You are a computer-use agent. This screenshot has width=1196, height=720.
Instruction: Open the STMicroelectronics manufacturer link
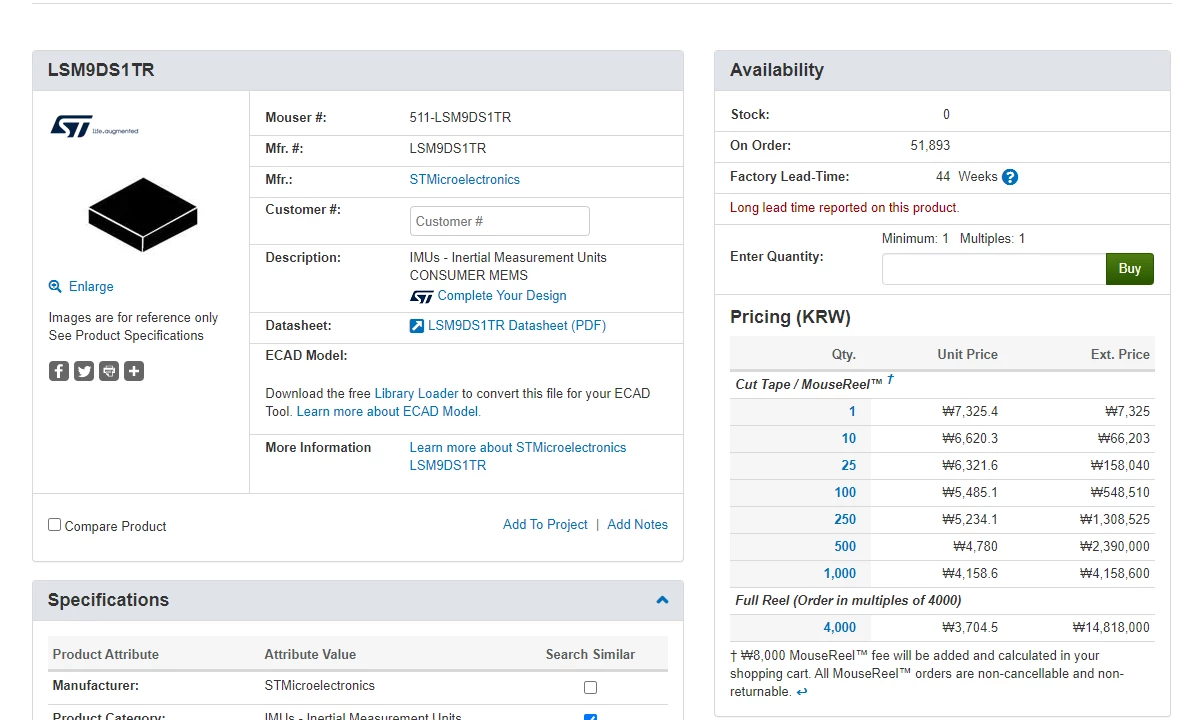[465, 179]
